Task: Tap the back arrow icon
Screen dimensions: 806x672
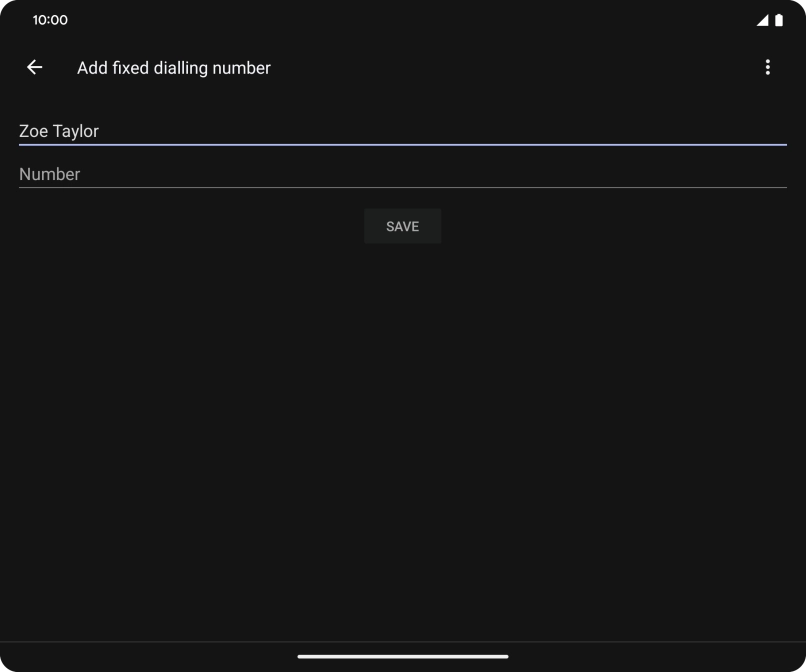Action: point(35,67)
